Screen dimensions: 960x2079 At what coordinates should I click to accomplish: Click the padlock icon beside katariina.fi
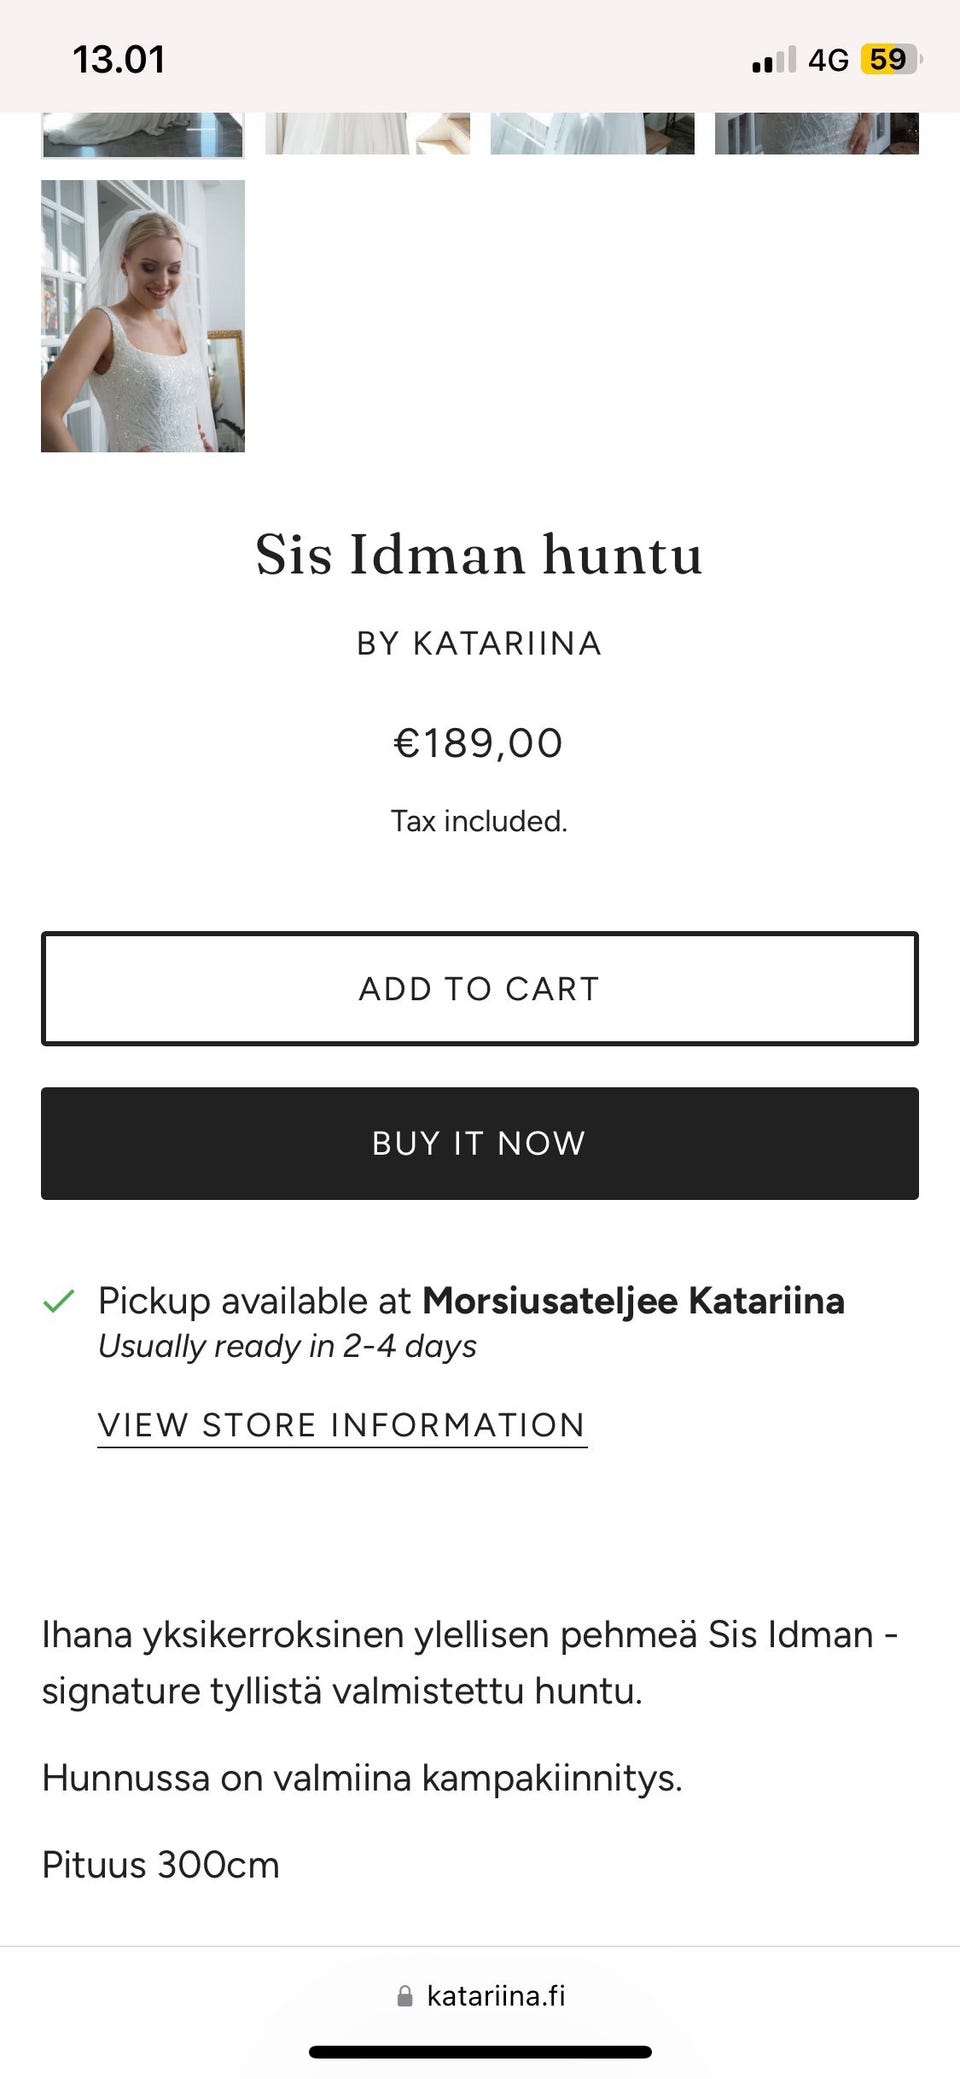pyautogui.click(x=404, y=1997)
